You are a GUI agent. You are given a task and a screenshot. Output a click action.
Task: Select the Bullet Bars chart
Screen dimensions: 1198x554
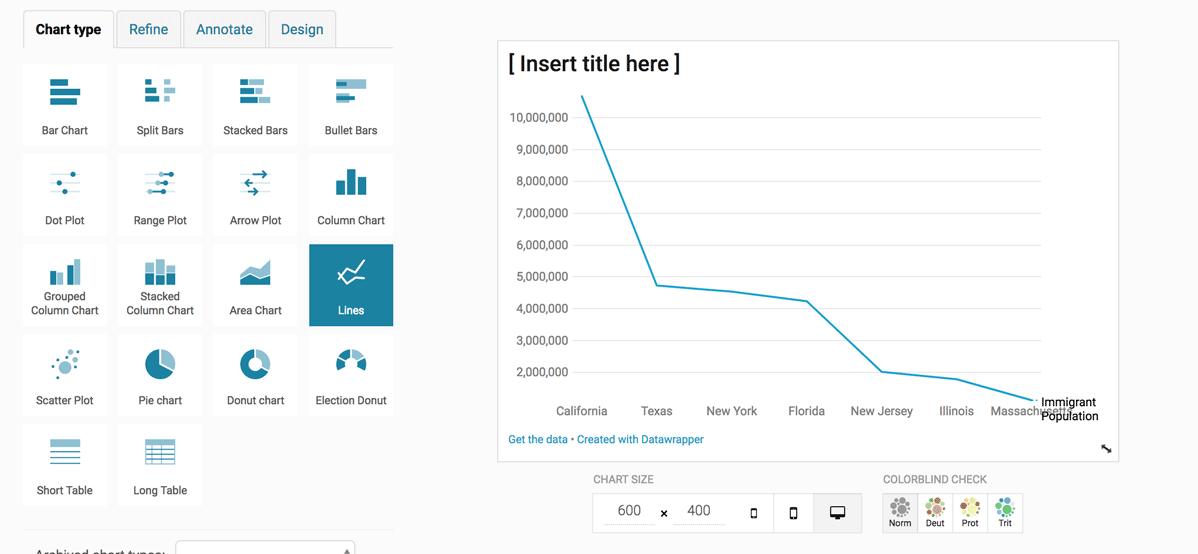pyautogui.click(x=351, y=105)
